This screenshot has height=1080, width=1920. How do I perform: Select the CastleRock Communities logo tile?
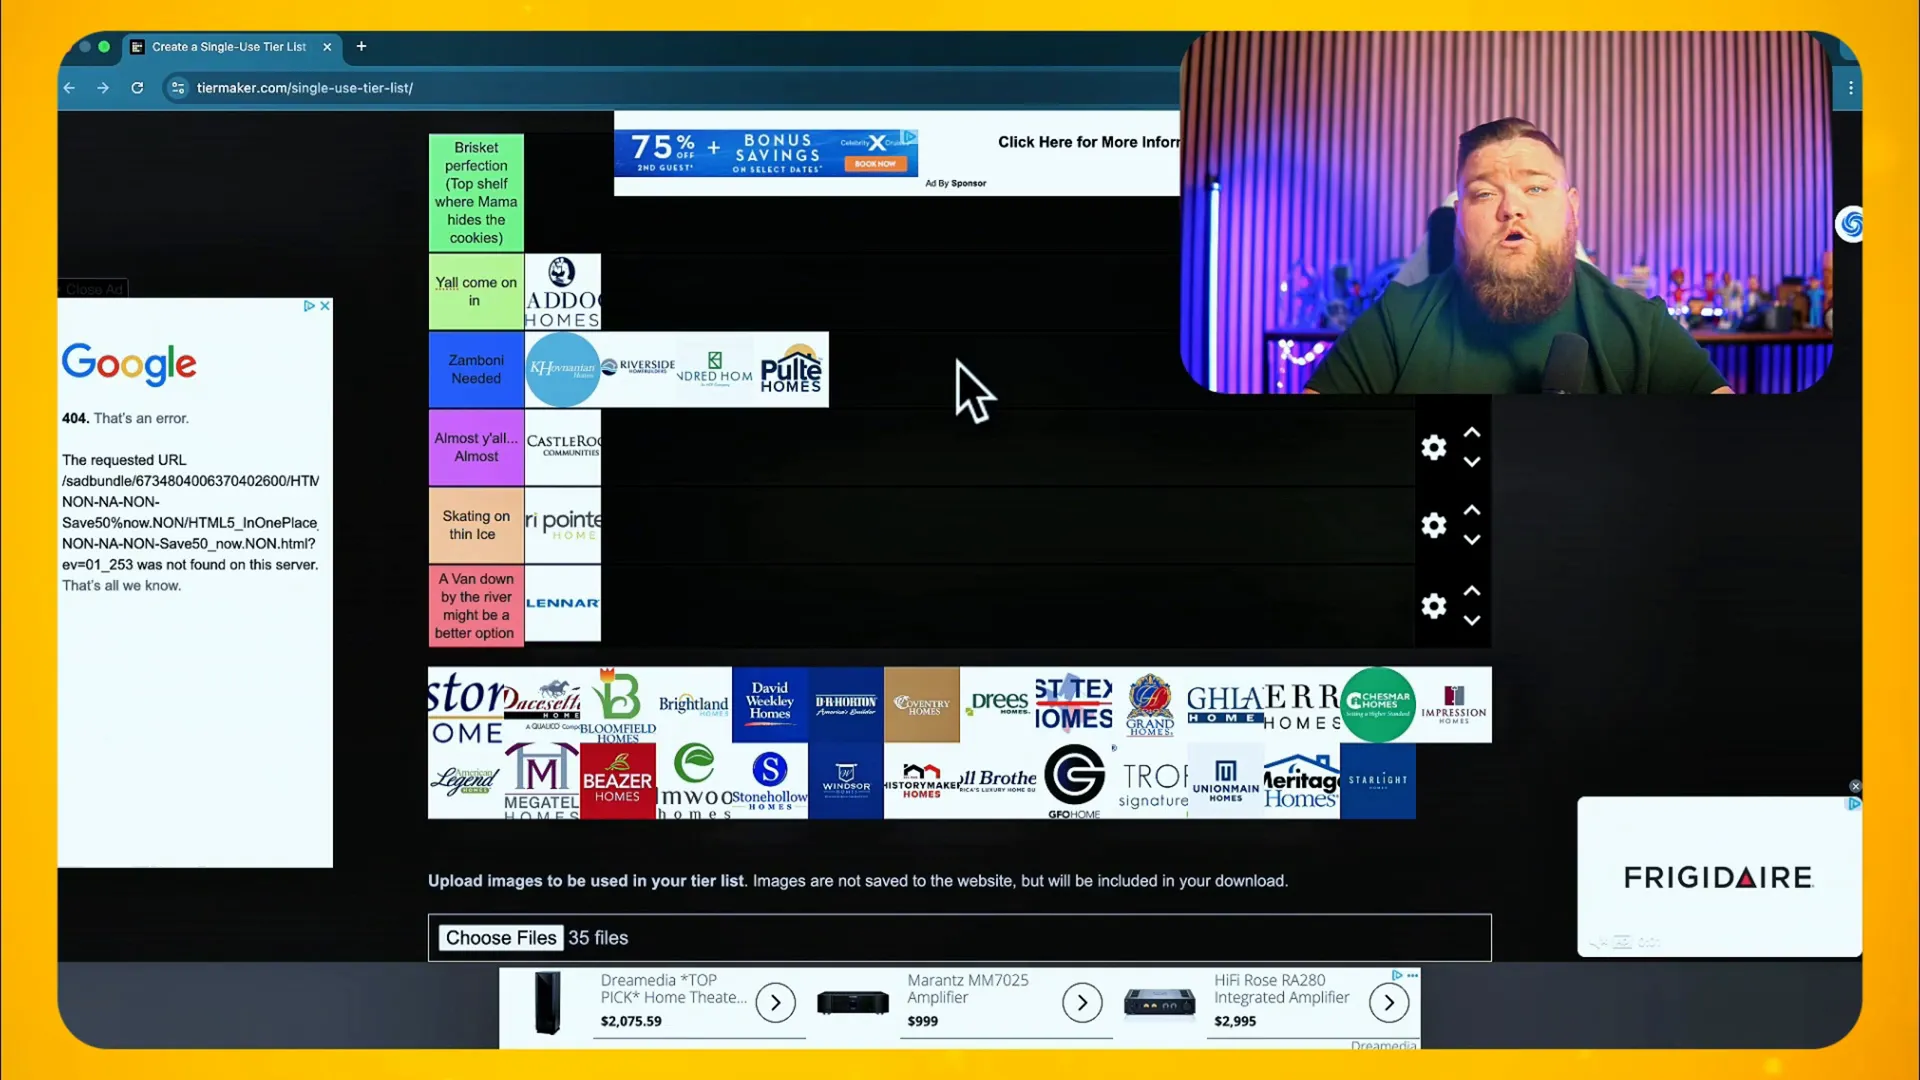pyautogui.click(x=563, y=447)
